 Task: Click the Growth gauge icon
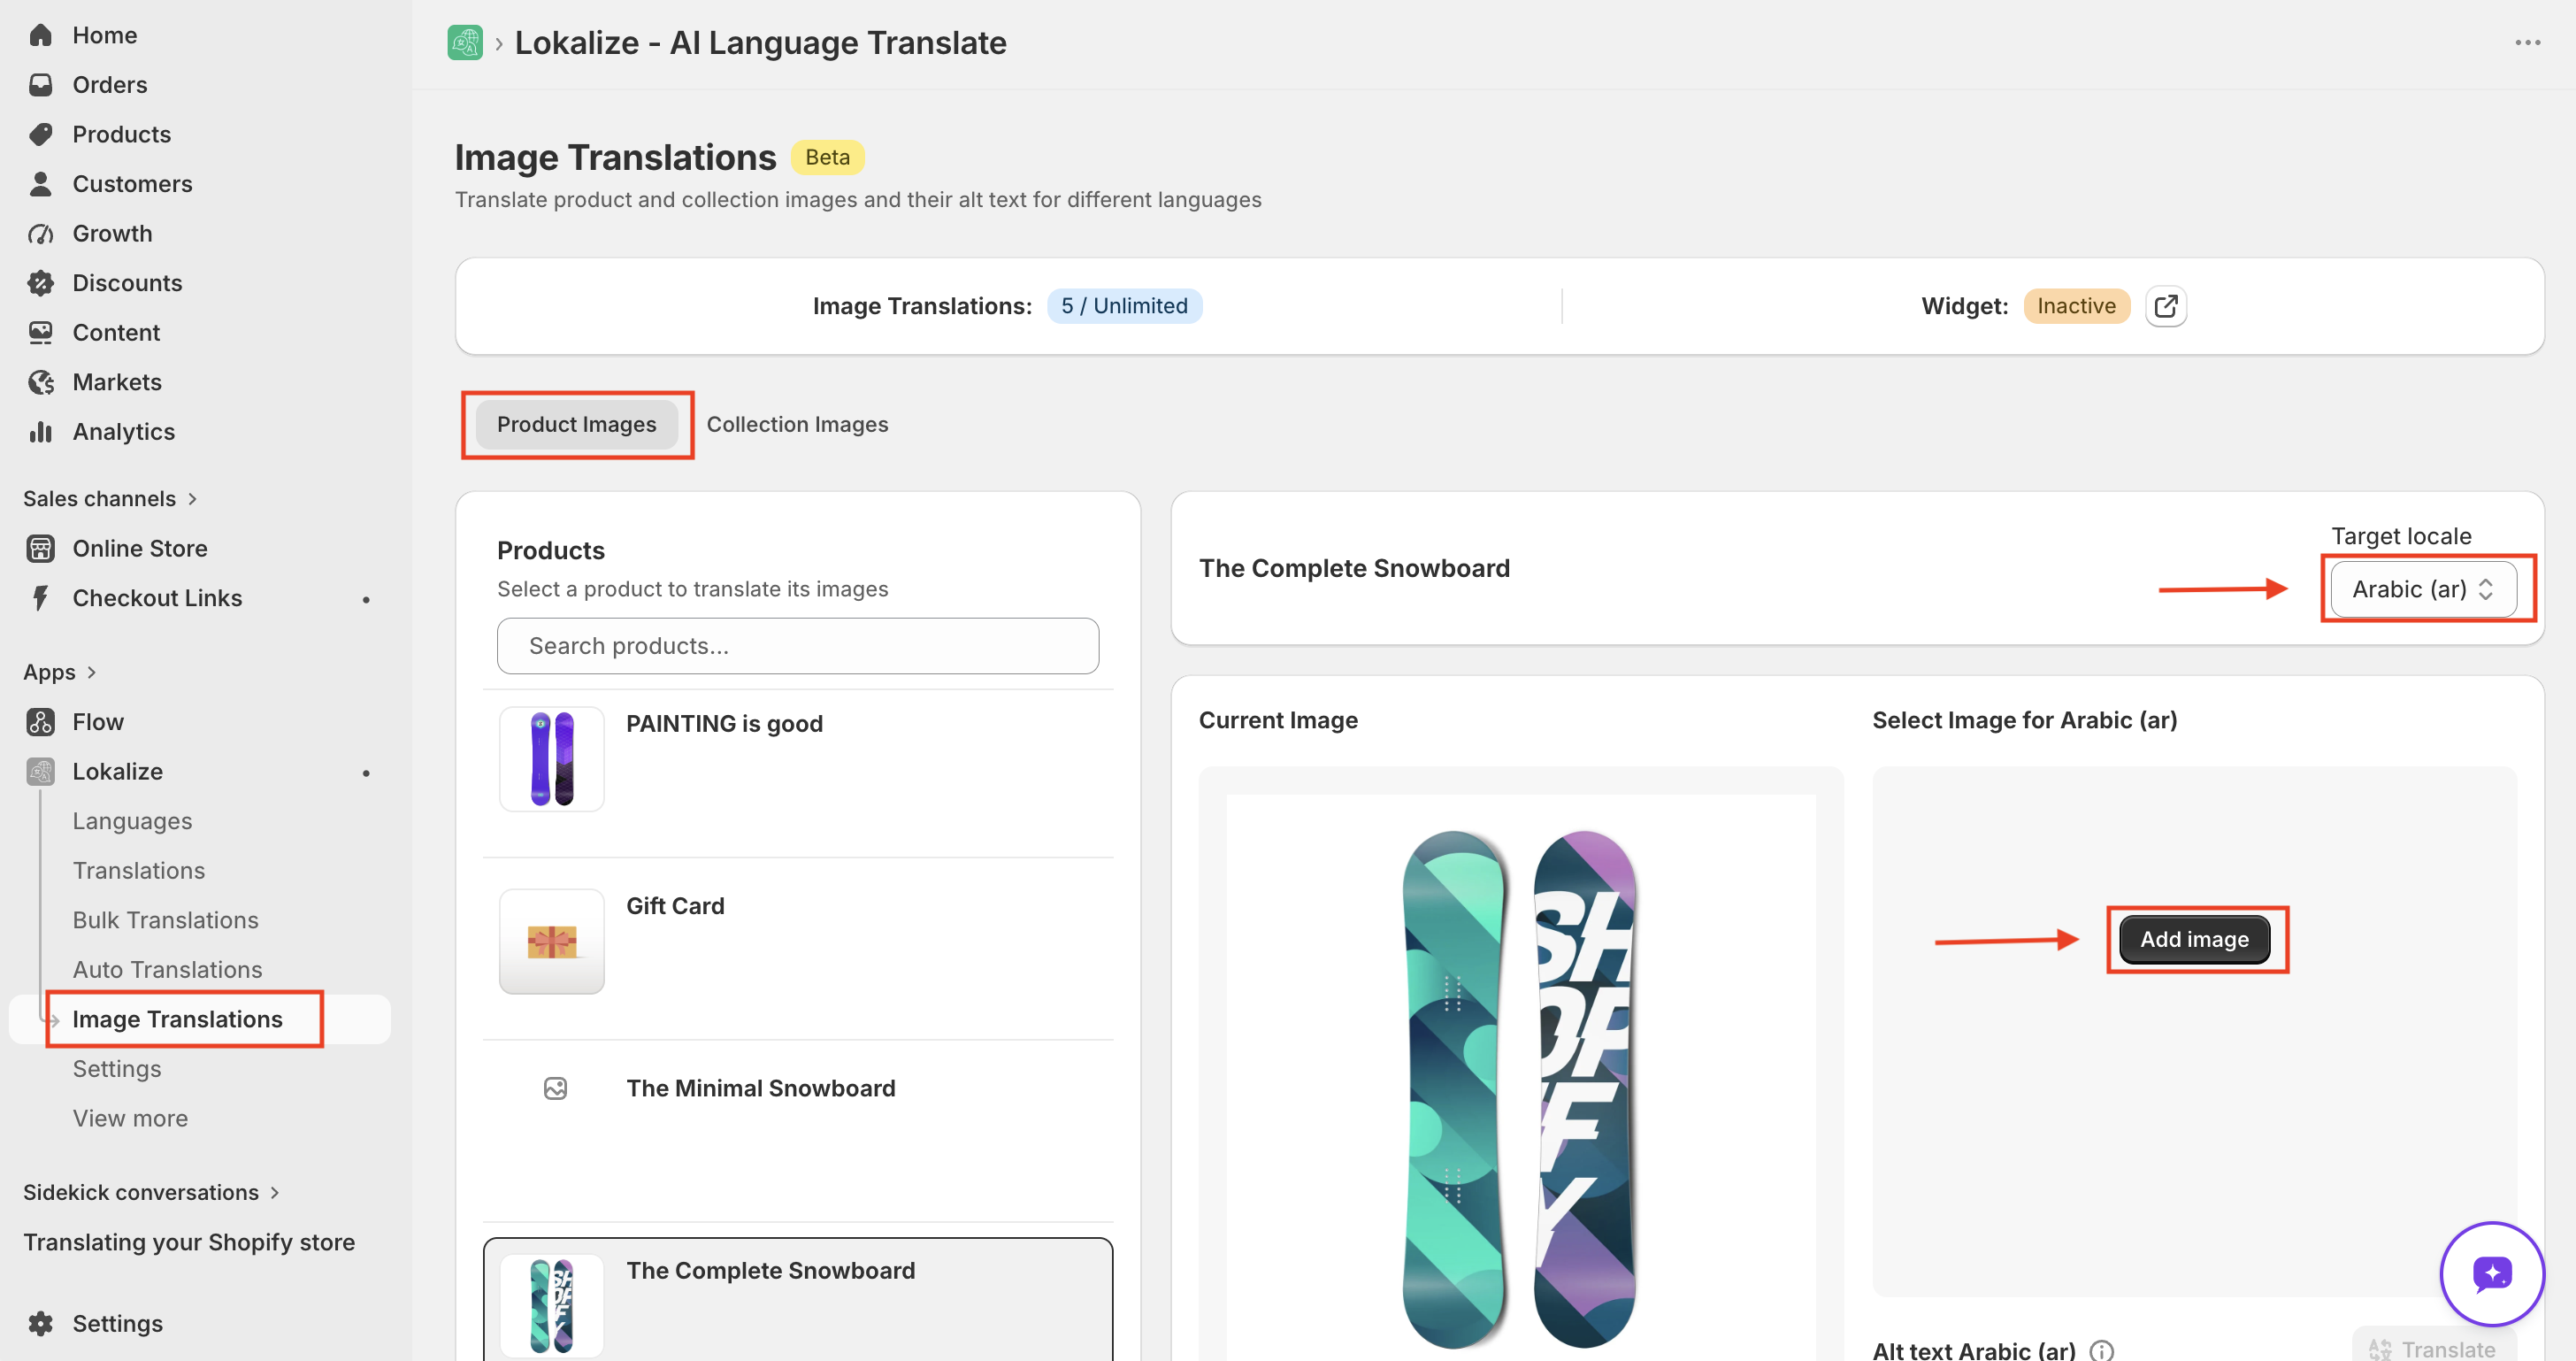click(40, 233)
